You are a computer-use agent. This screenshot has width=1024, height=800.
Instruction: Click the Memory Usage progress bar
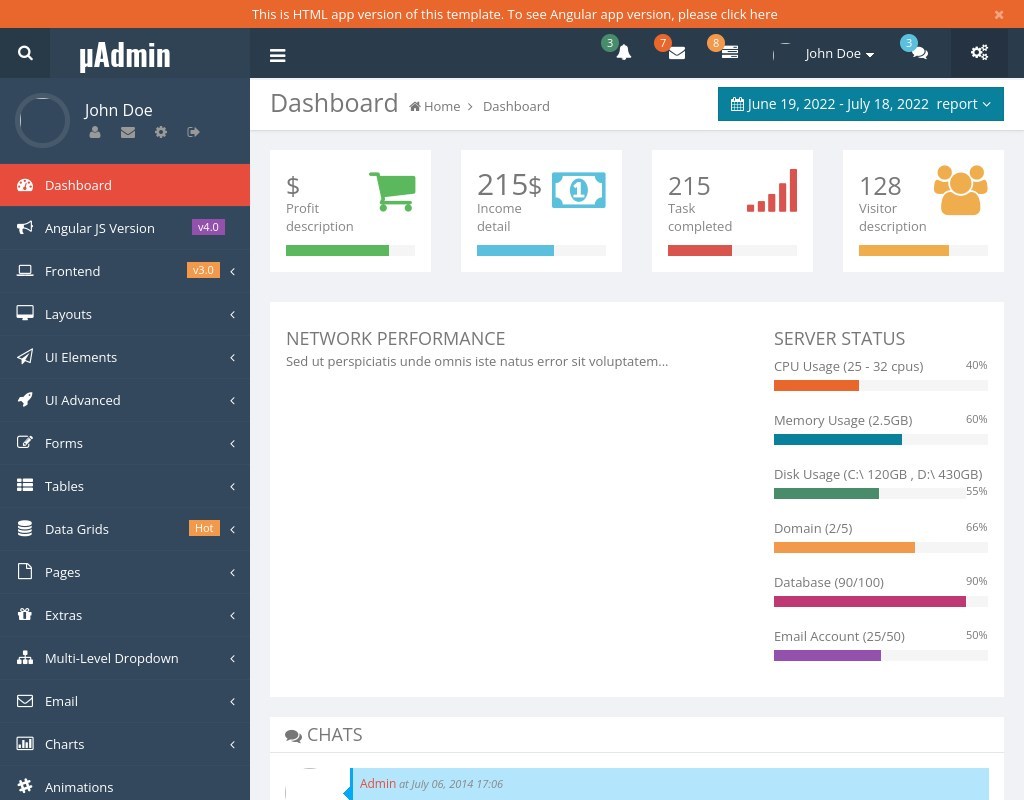(x=880, y=440)
